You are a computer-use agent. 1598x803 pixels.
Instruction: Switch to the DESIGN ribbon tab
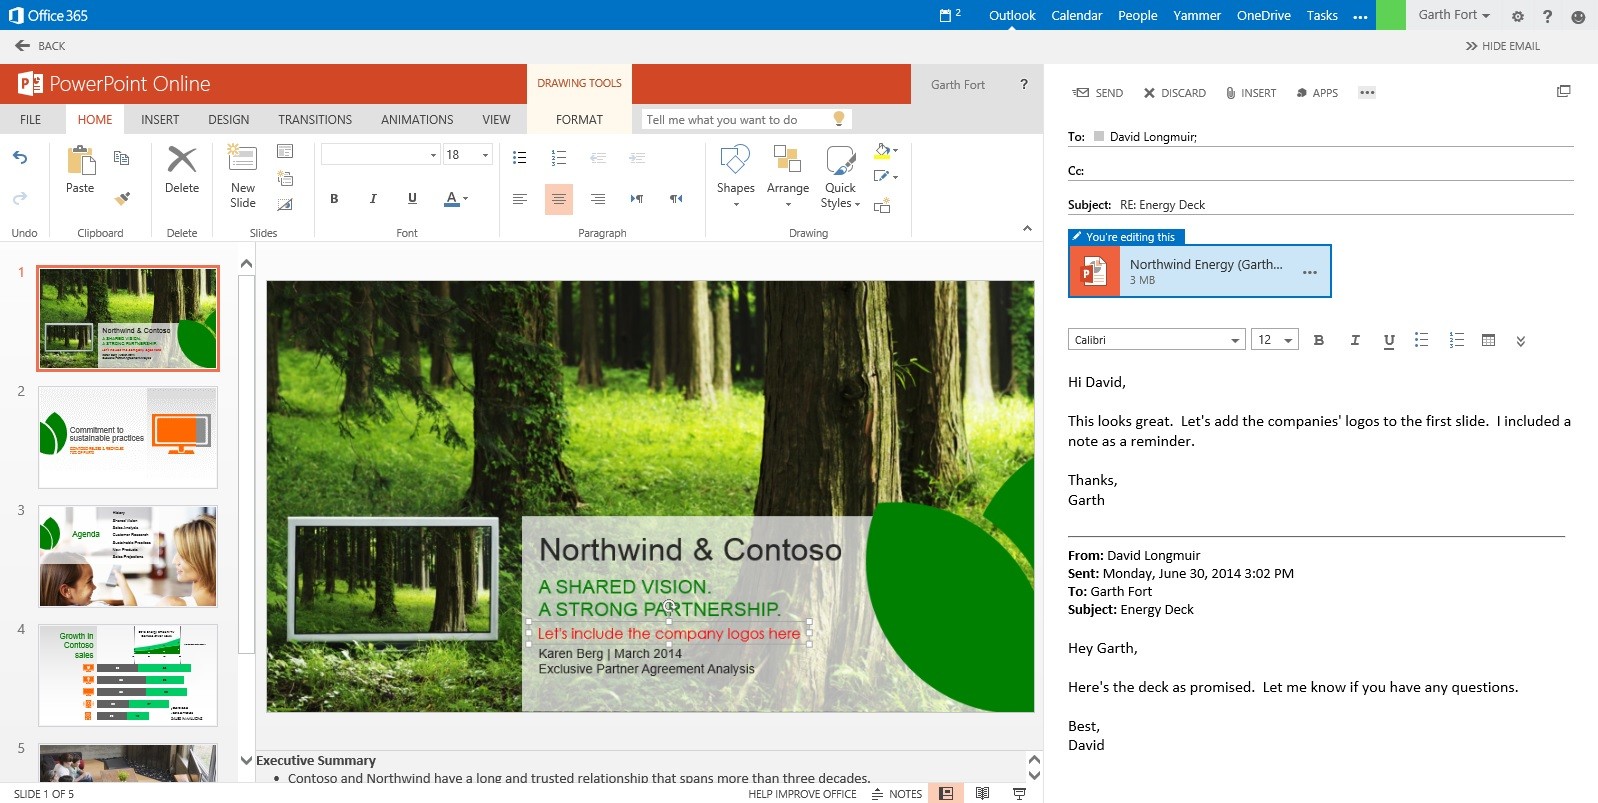point(229,119)
